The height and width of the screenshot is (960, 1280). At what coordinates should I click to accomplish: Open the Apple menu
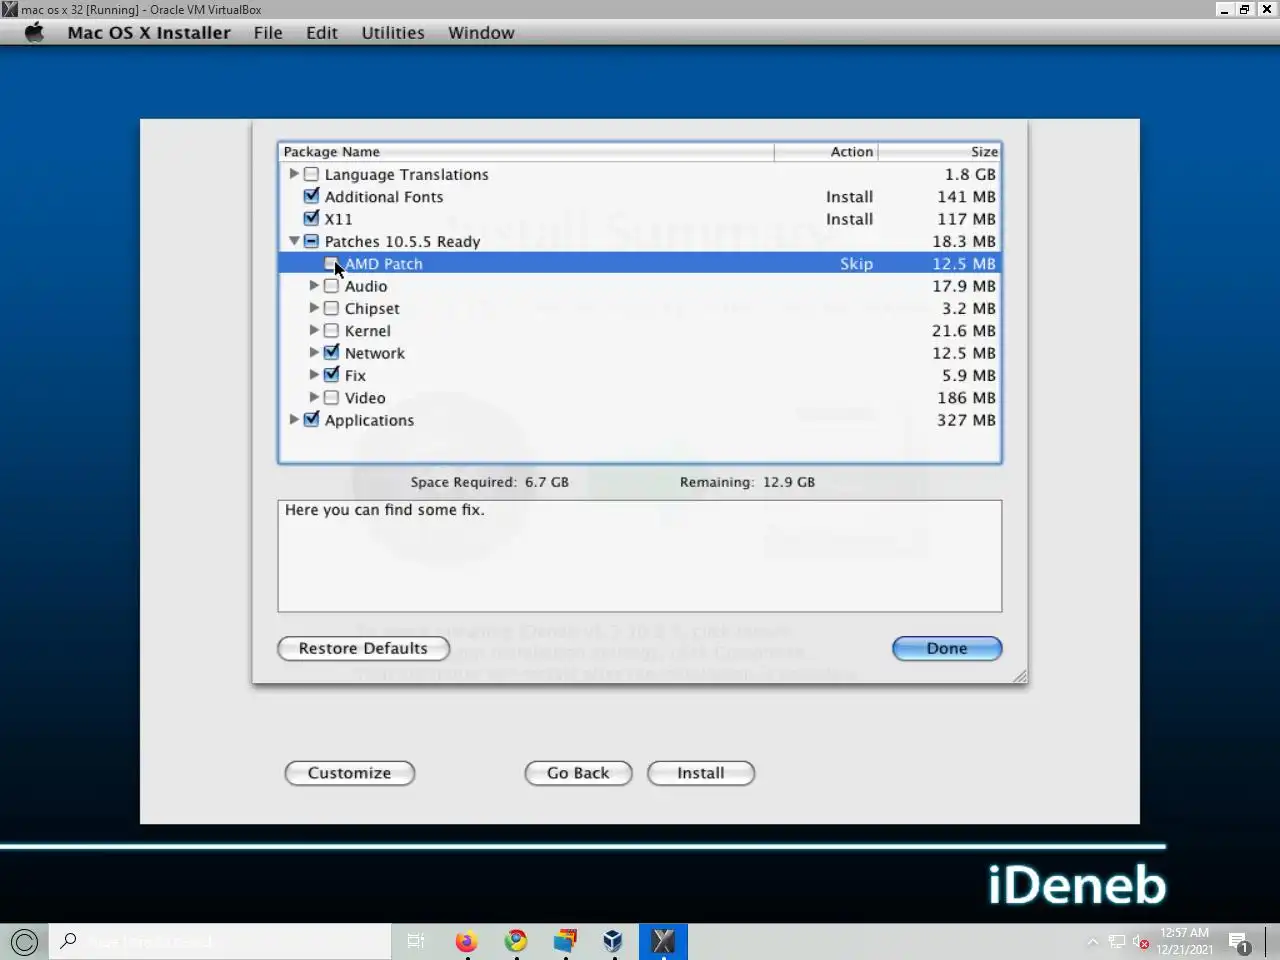click(34, 32)
